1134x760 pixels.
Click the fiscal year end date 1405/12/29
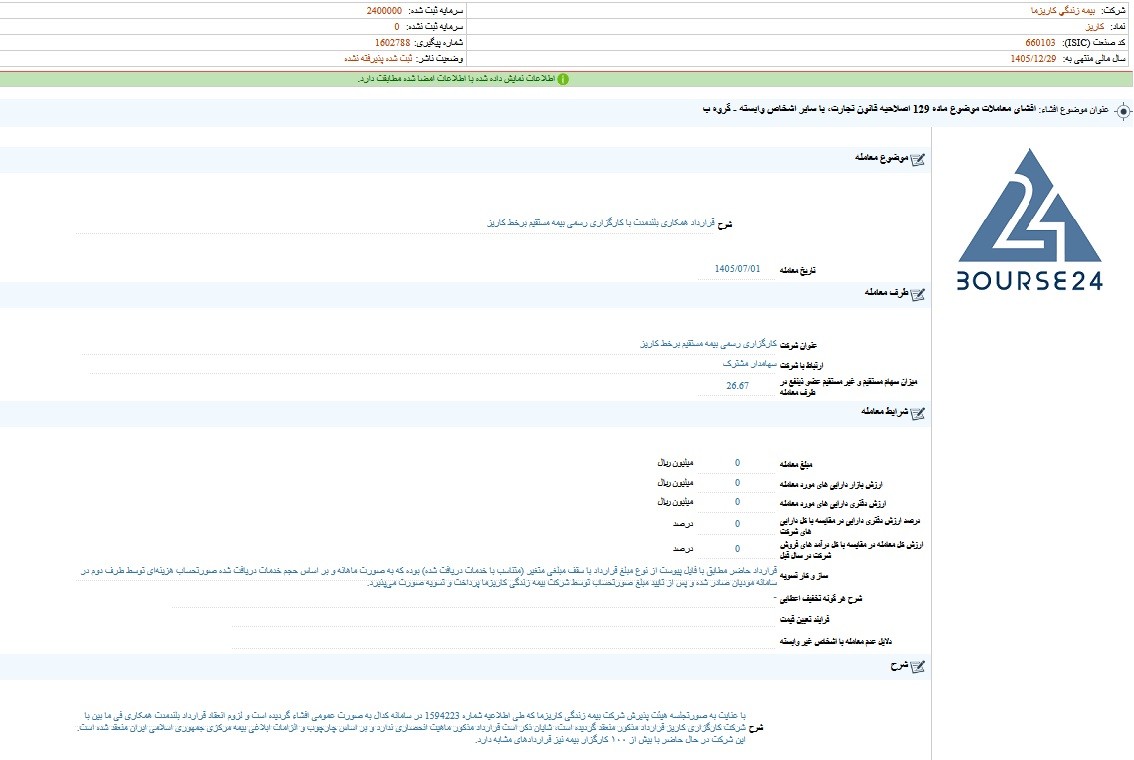click(1033, 59)
